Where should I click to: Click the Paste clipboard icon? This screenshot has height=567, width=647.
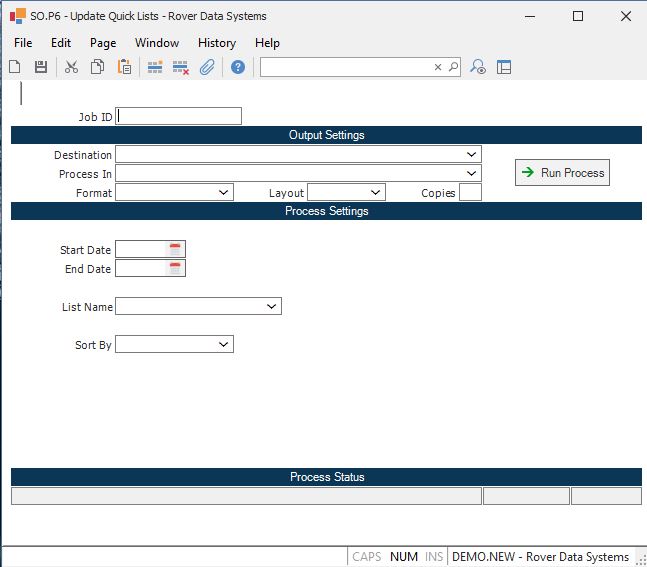124,67
